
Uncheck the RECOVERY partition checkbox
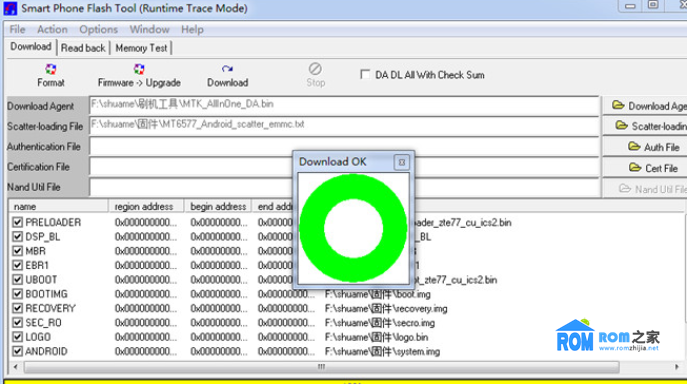pyautogui.click(x=17, y=308)
